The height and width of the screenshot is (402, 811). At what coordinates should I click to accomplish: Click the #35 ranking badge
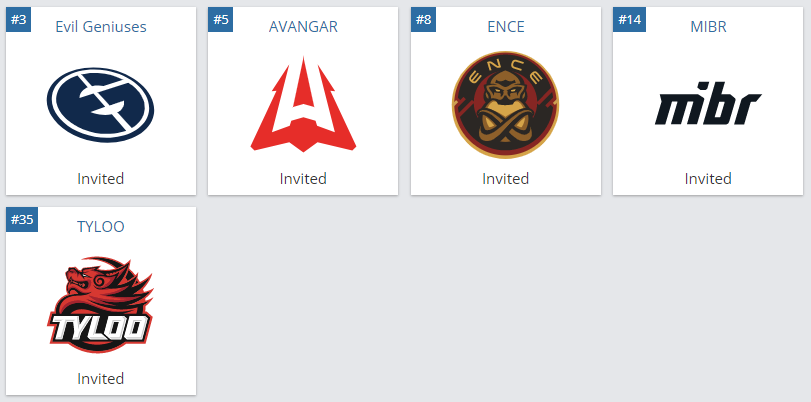coord(22,219)
